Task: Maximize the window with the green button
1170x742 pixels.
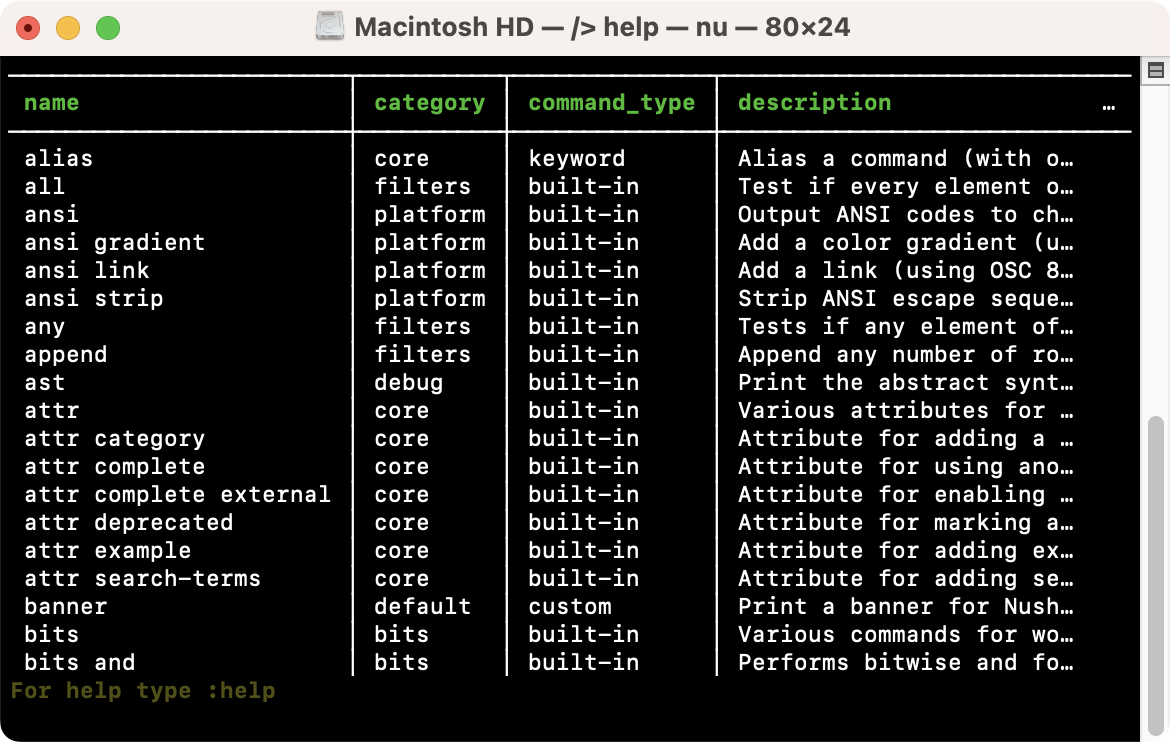Action: 108,28
